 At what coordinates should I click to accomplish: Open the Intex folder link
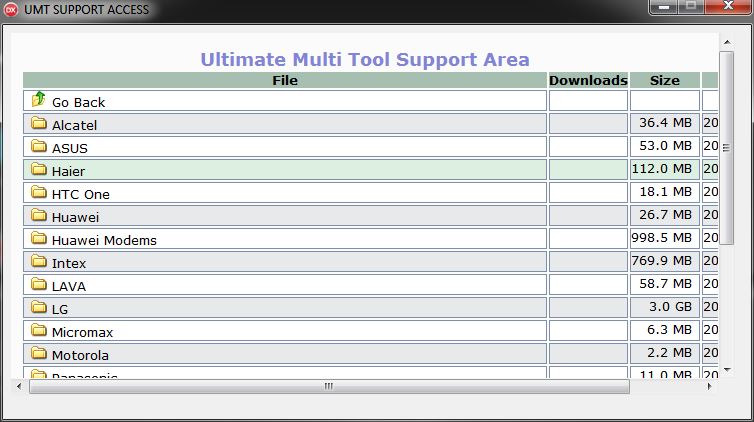pyautogui.click(x=69, y=263)
